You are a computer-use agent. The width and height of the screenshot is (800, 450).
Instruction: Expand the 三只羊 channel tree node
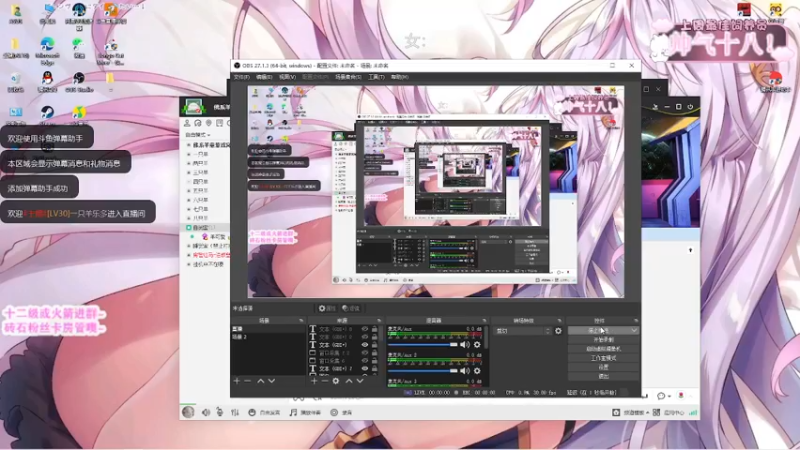coord(189,172)
